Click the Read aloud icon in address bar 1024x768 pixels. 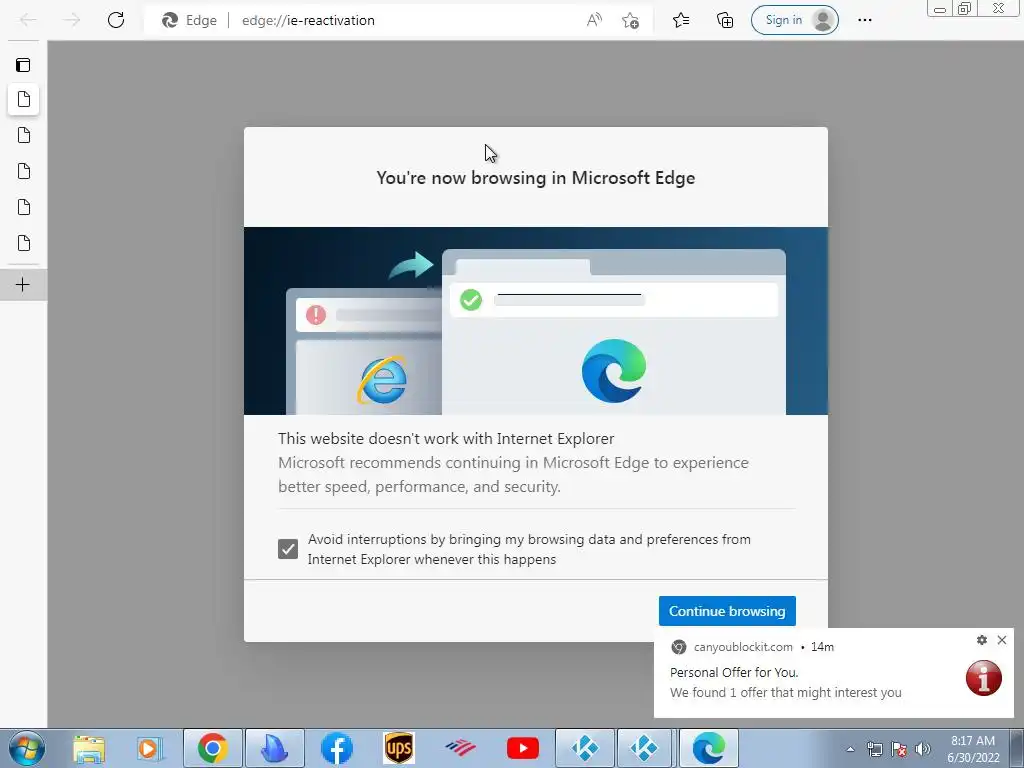click(594, 20)
